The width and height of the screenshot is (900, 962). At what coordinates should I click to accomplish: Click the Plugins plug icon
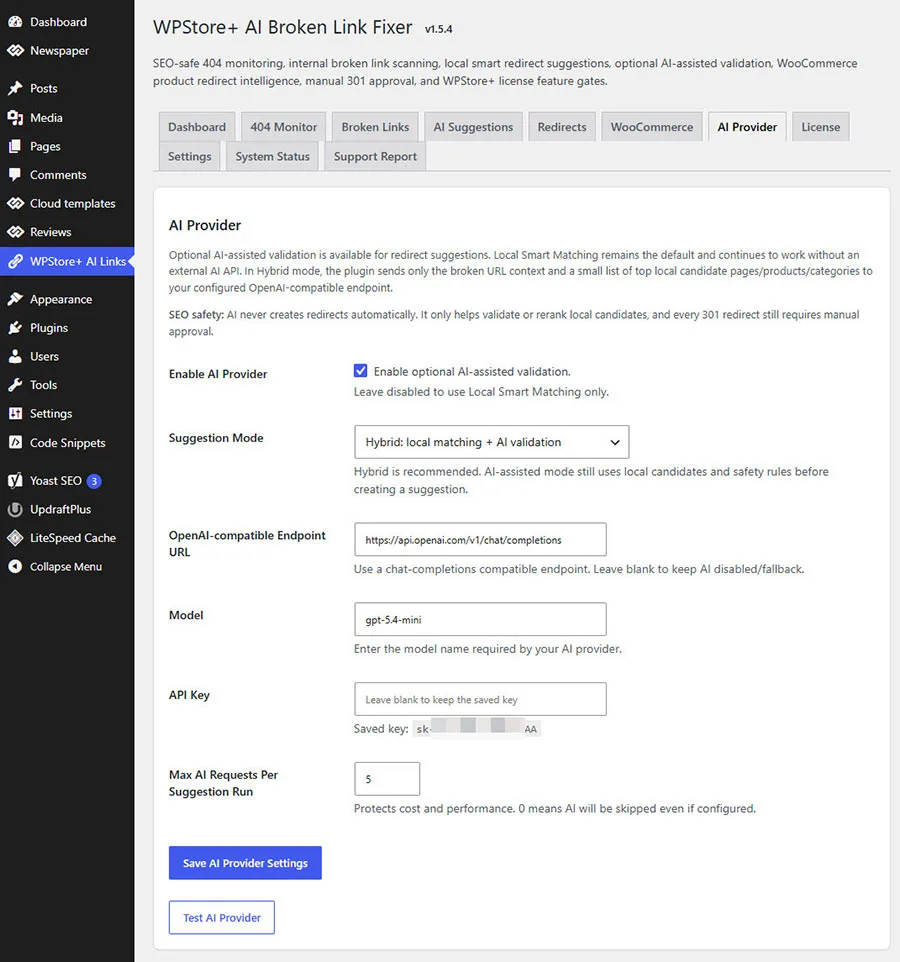[x=15, y=328]
